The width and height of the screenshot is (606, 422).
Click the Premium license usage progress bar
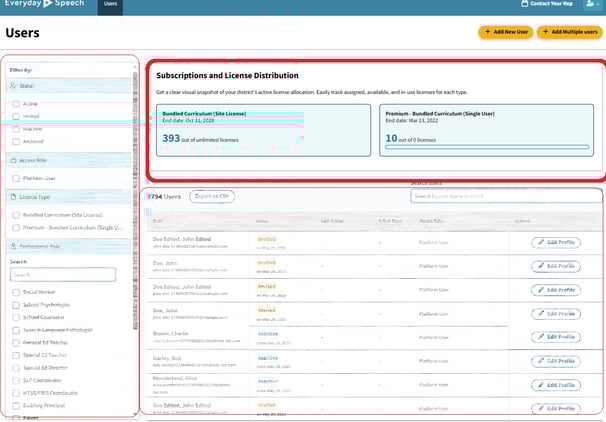[x=487, y=147]
